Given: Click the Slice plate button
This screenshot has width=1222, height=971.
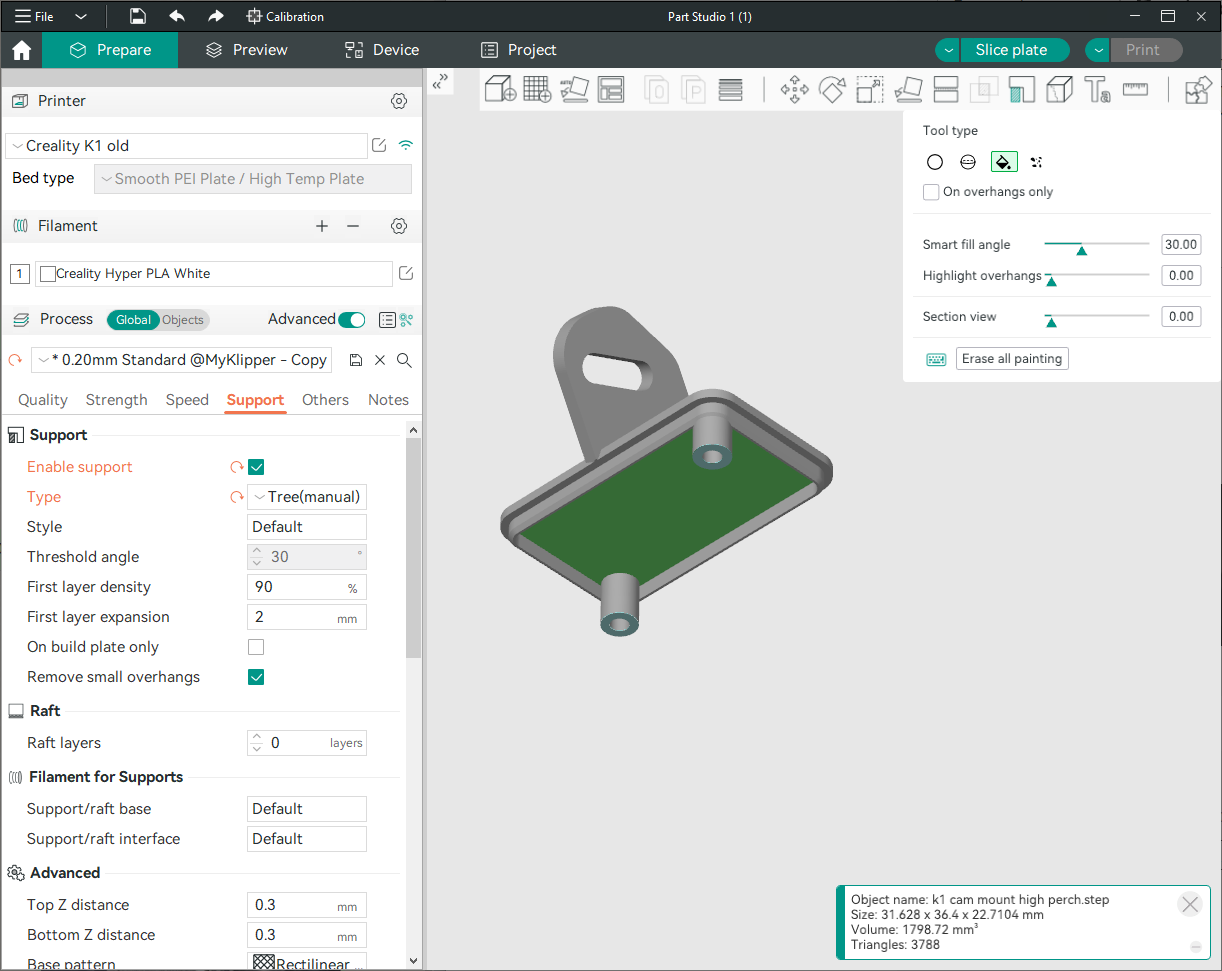Looking at the screenshot, I should pyautogui.click(x=1011, y=50).
